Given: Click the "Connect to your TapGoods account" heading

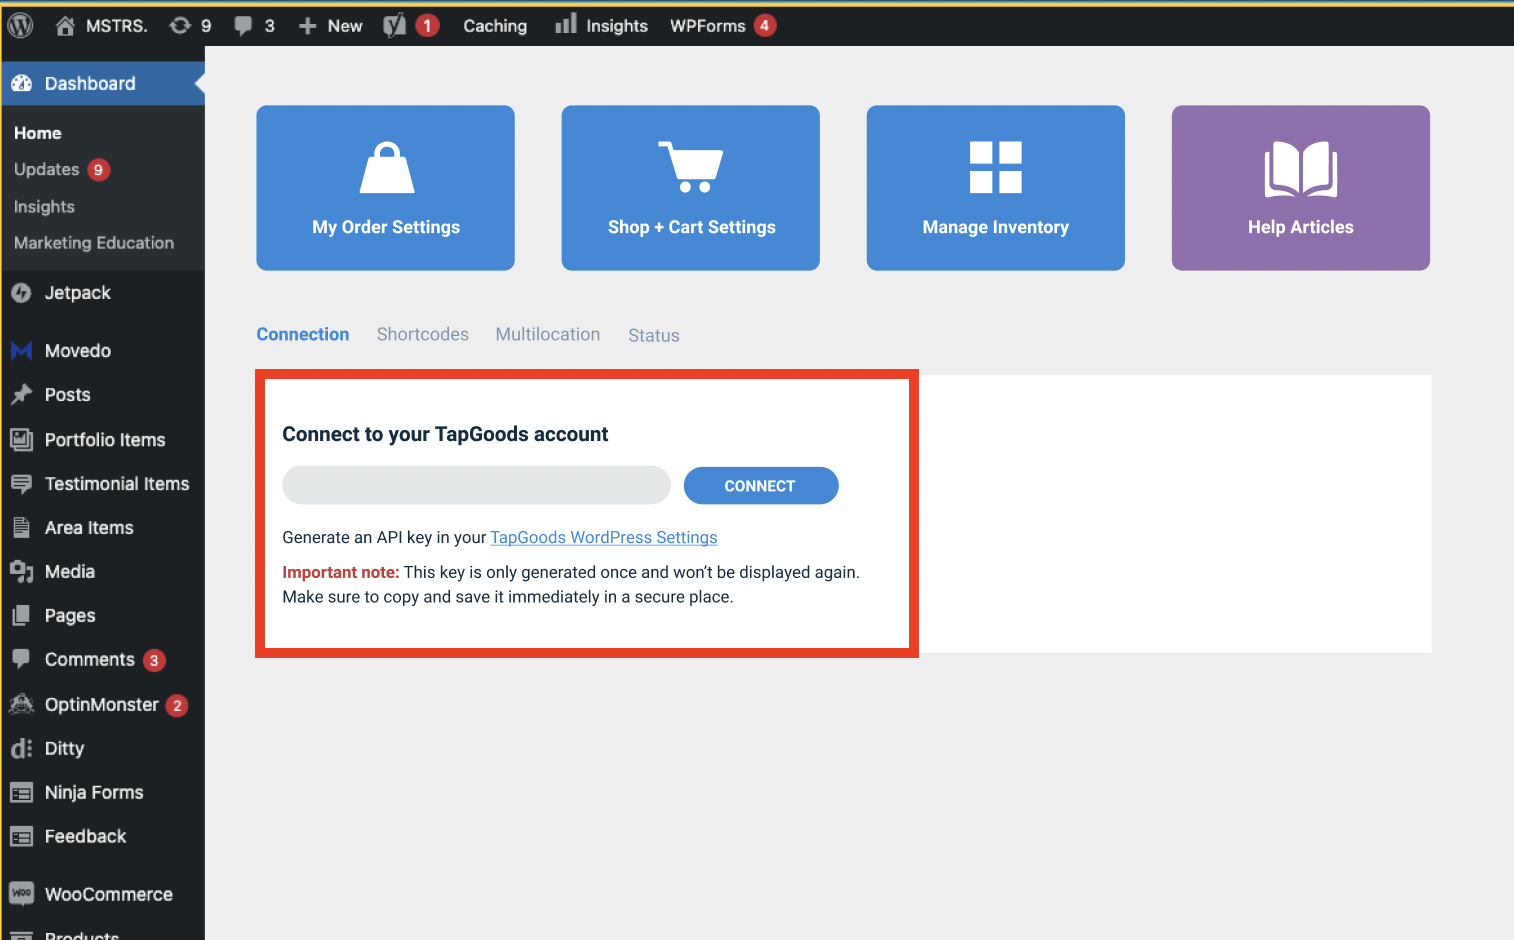Looking at the screenshot, I should [x=445, y=434].
